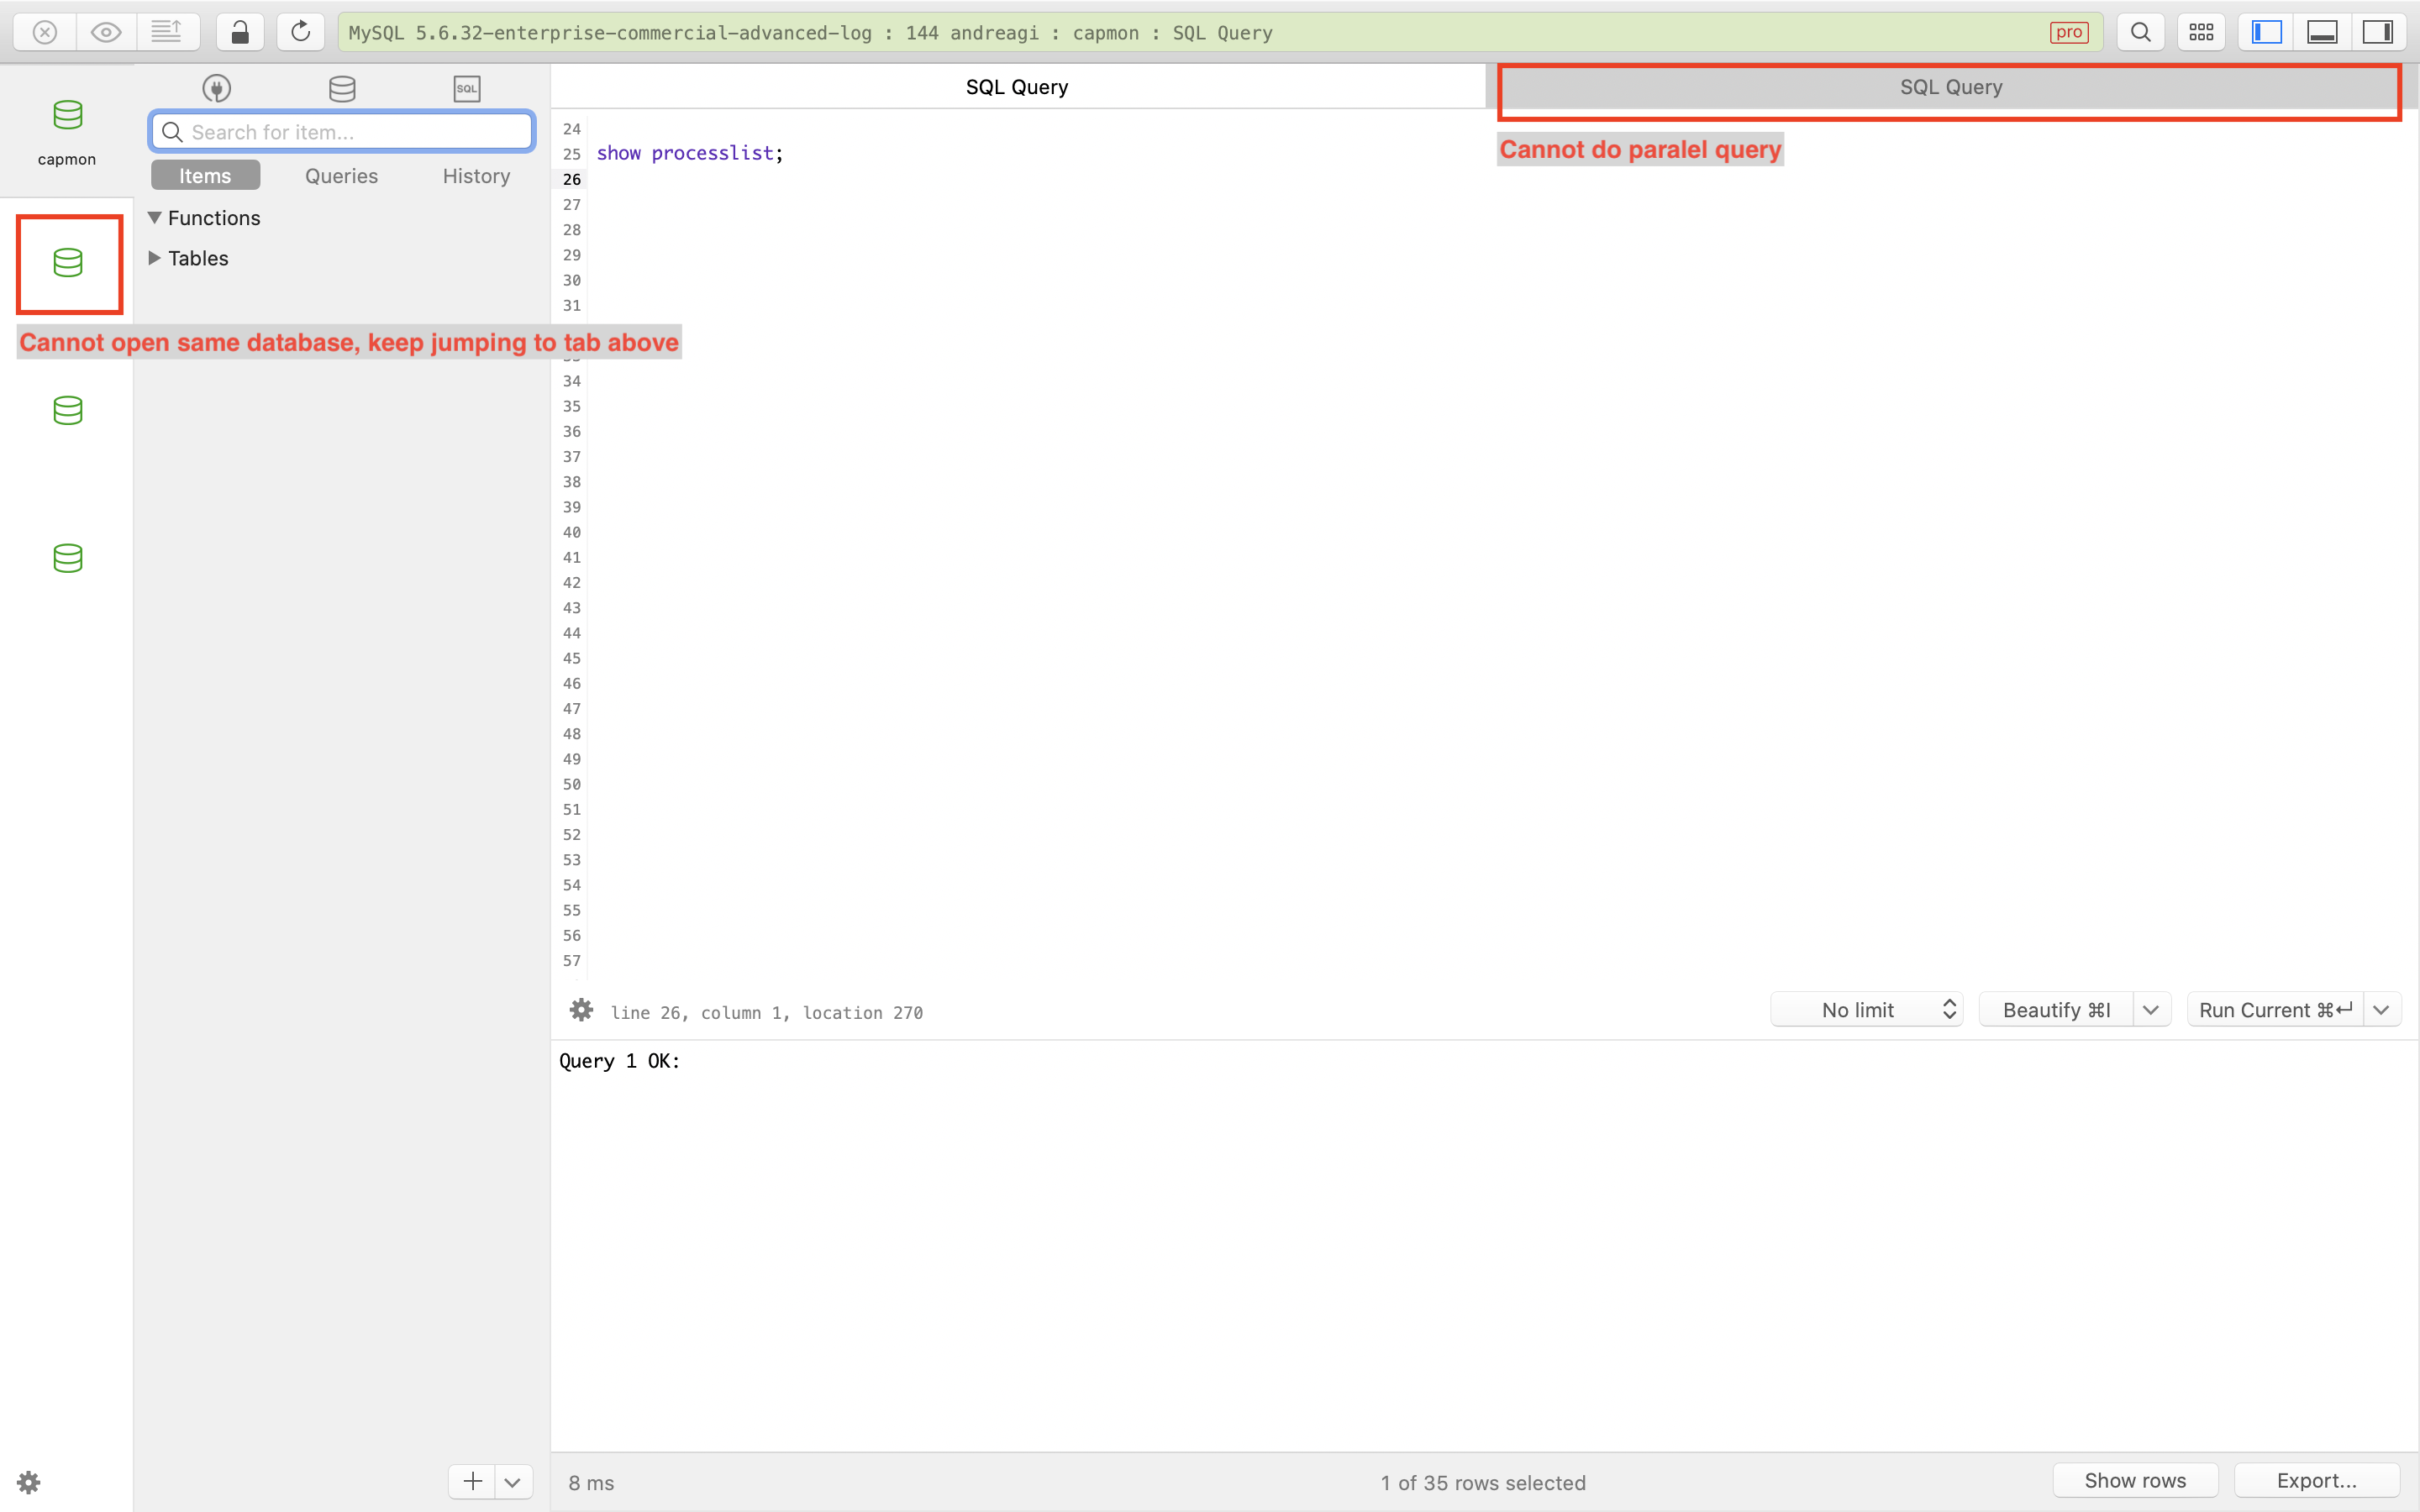Select the History tab
Screen dimensions: 2420x1512
click(475, 175)
